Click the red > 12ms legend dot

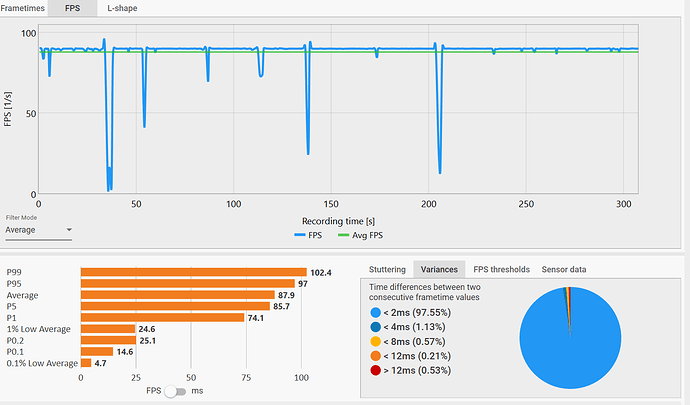tap(375, 370)
